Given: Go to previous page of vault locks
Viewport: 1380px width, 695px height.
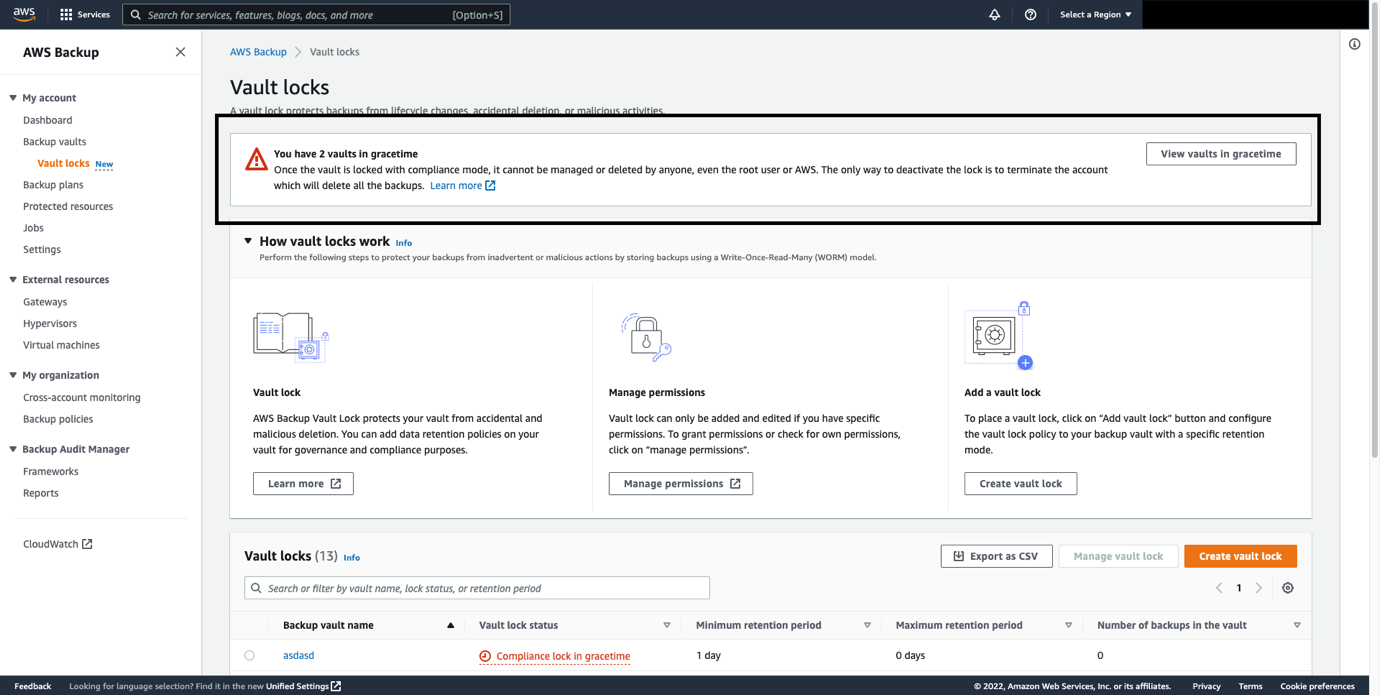Looking at the screenshot, I should pyautogui.click(x=1219, y=588).
